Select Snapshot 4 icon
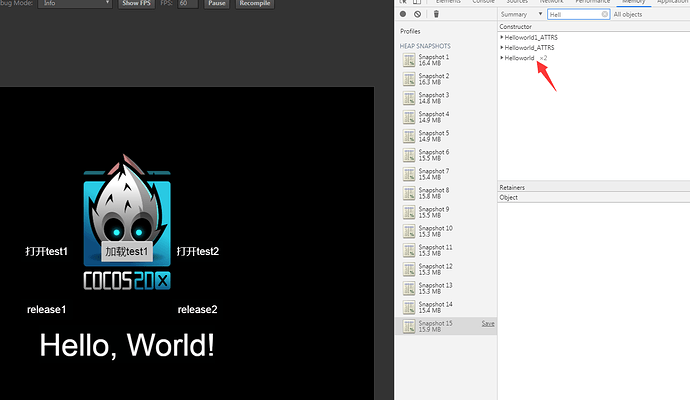 coord(409,117)
